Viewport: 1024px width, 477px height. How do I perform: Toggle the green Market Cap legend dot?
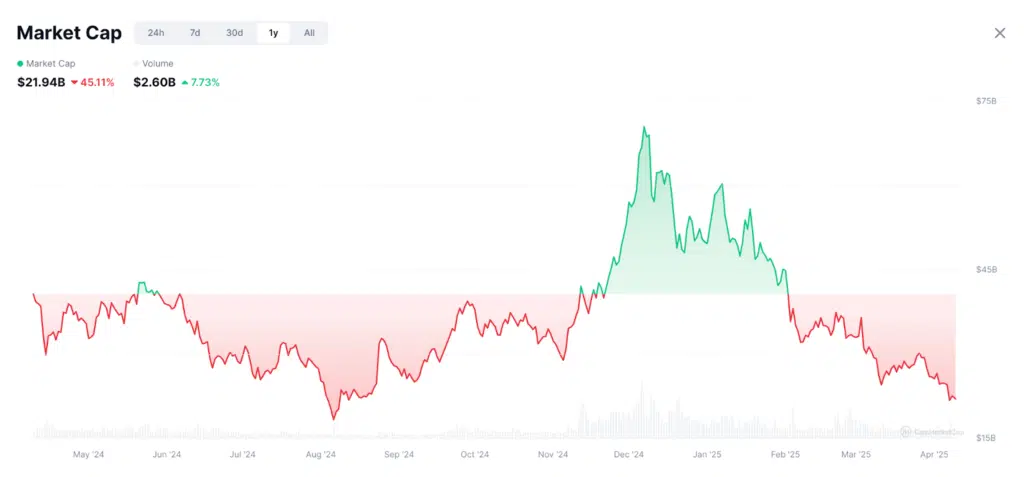[x=20, y=64]
